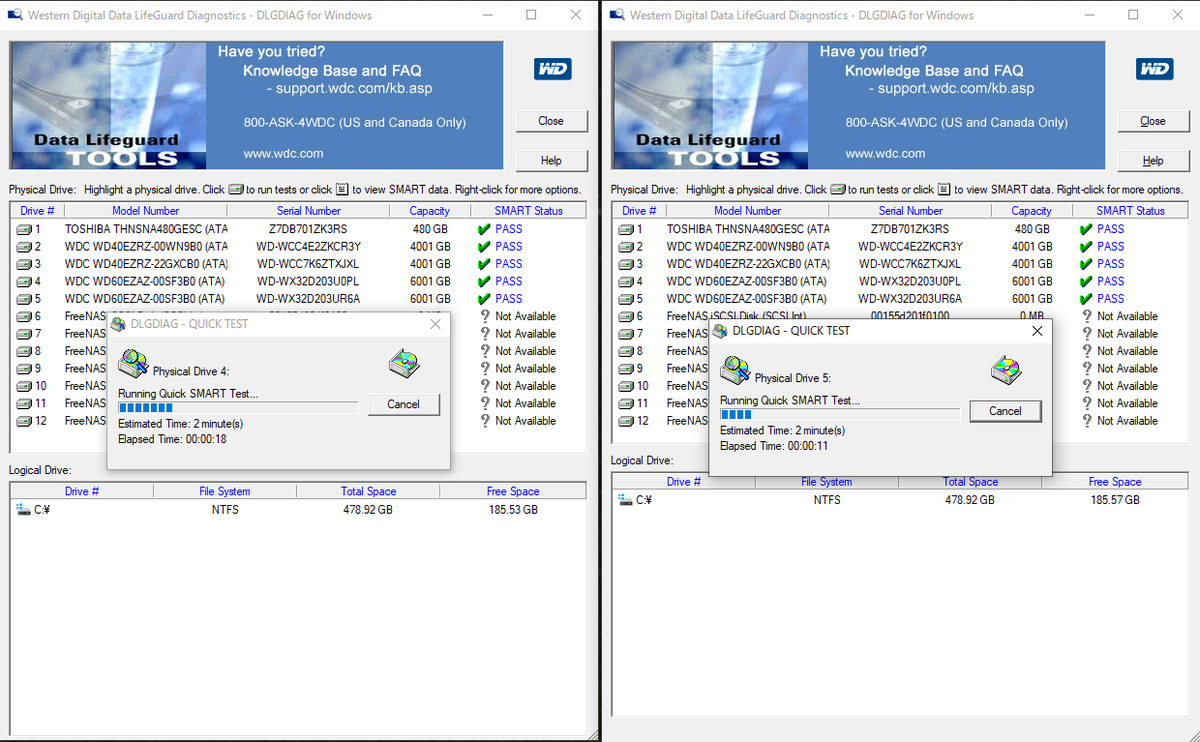Image resolution: width=1200 pixels, height=742 pixels.
Task: Click the Close button in left window
Action: click(551, 121)
